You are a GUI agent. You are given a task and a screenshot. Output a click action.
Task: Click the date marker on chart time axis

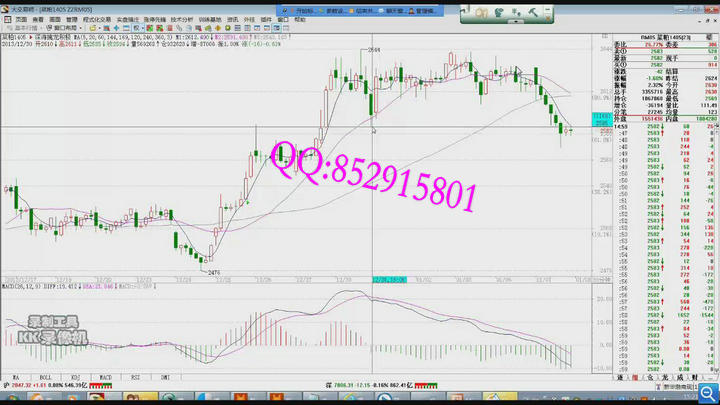(388, 280)
